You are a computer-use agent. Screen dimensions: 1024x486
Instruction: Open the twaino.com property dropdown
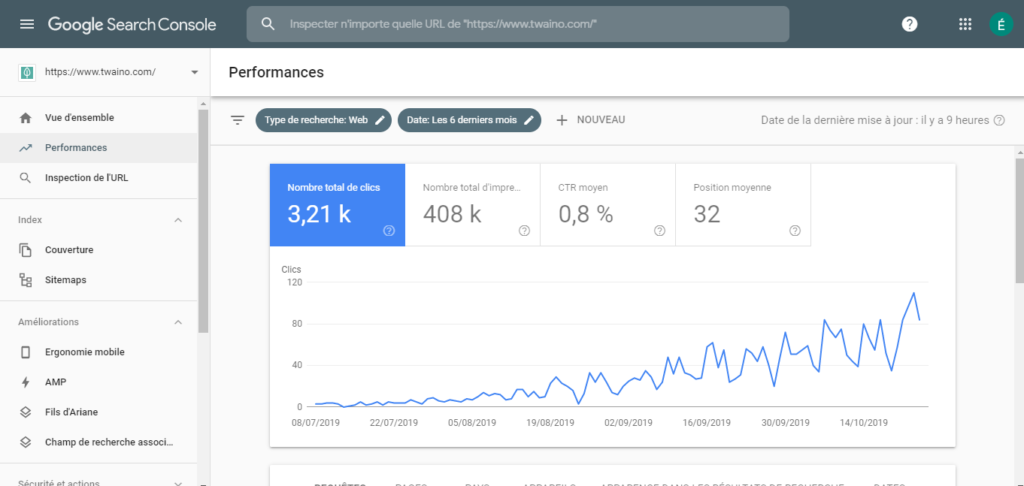pos(193,72)
